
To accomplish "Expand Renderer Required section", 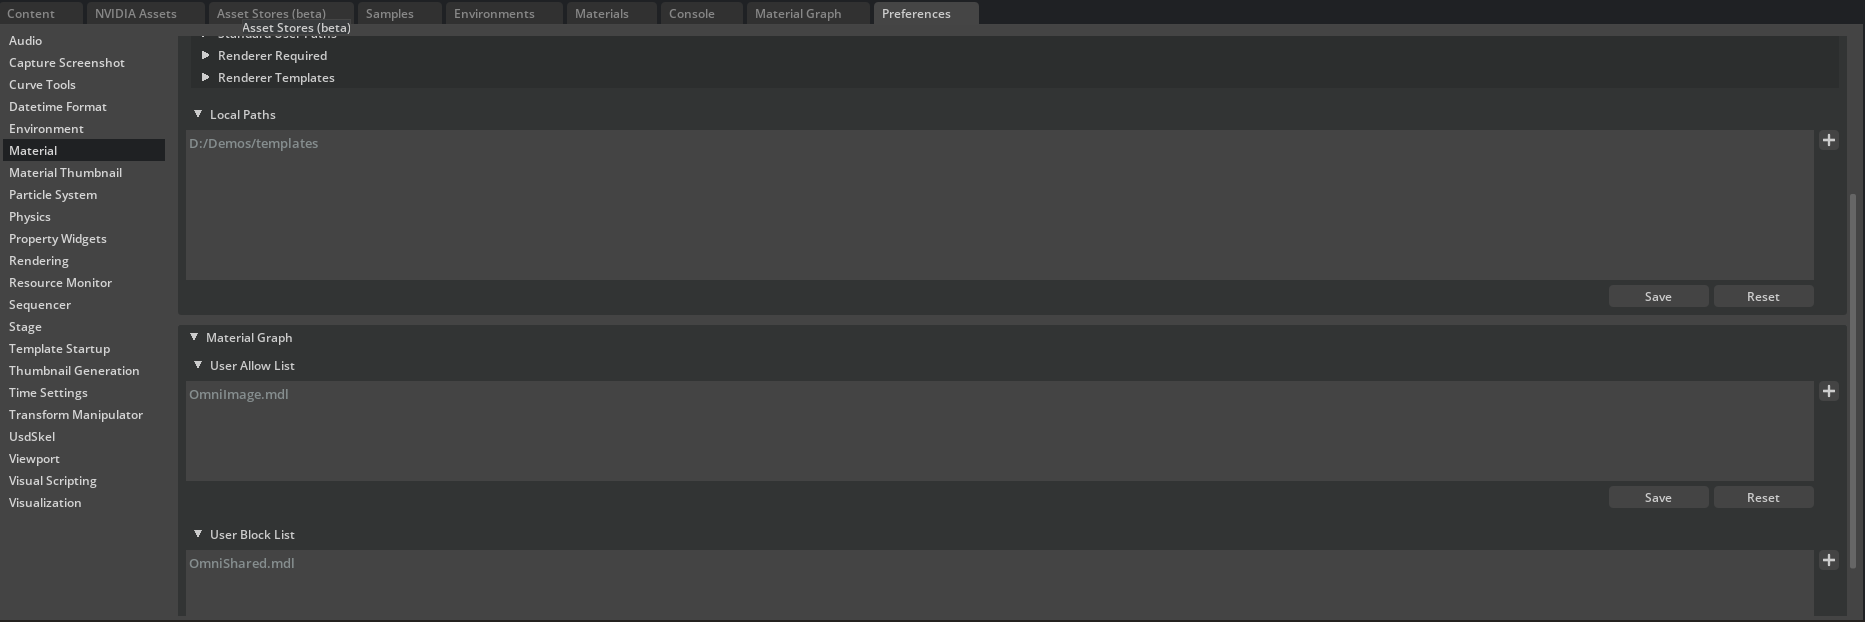I will (206, 56).
